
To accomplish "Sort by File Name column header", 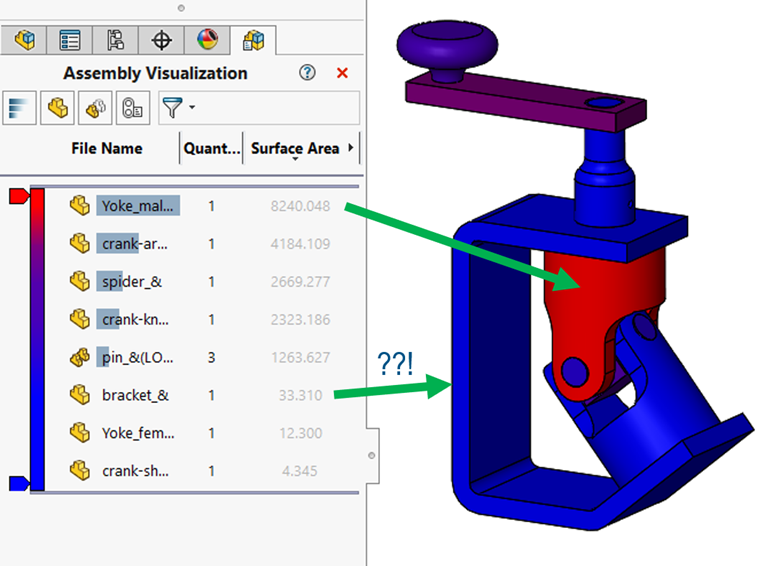I will (106, 148).
